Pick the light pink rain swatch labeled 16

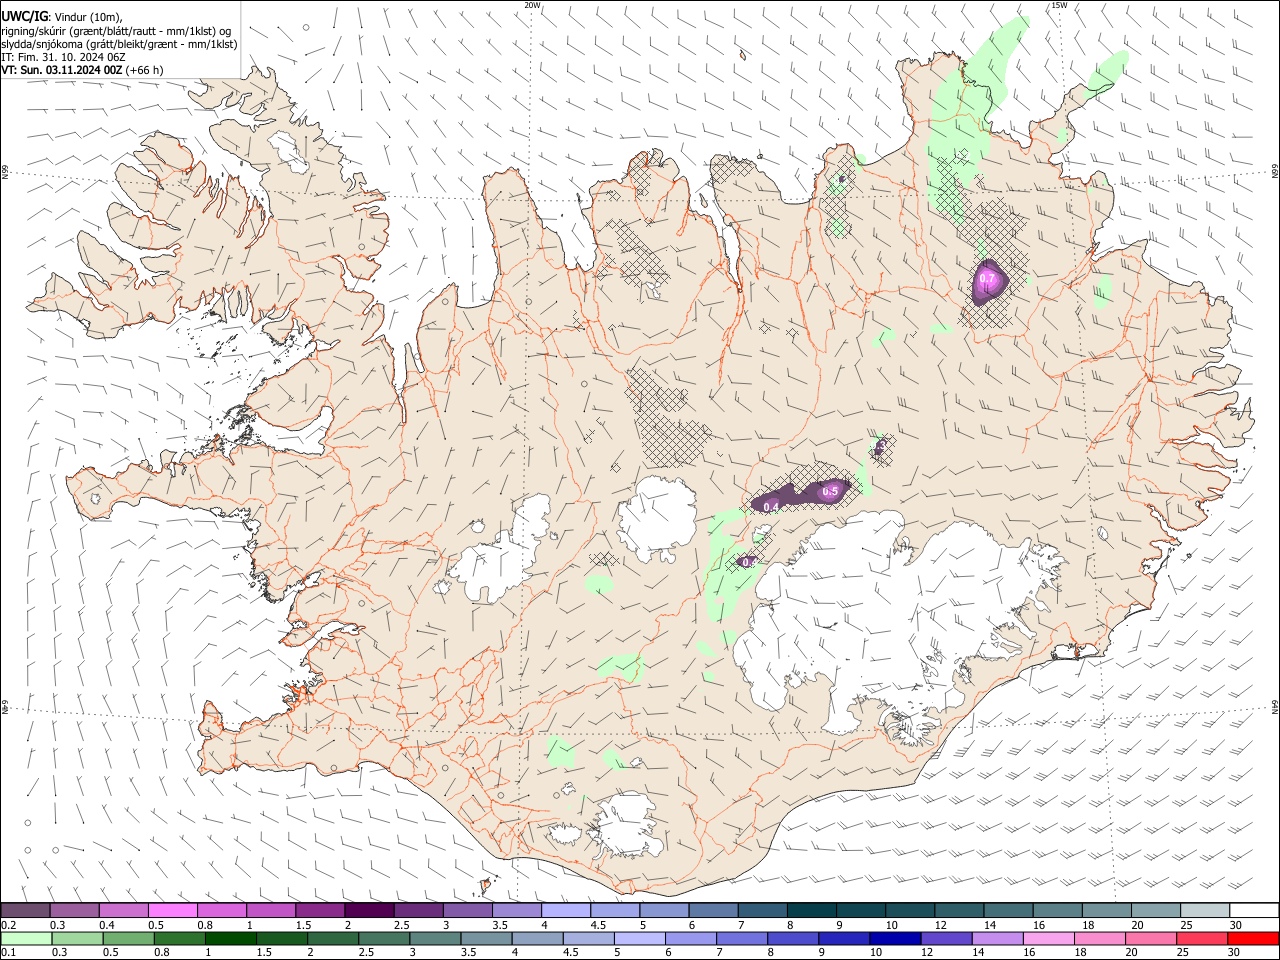click(x=1048, y=938)
